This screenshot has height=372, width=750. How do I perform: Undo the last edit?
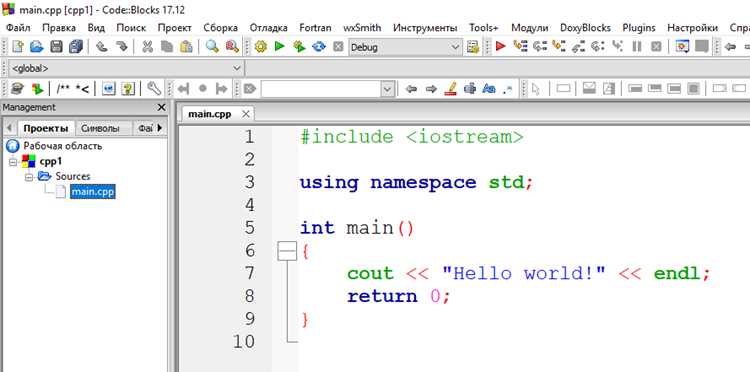point(101,46)
